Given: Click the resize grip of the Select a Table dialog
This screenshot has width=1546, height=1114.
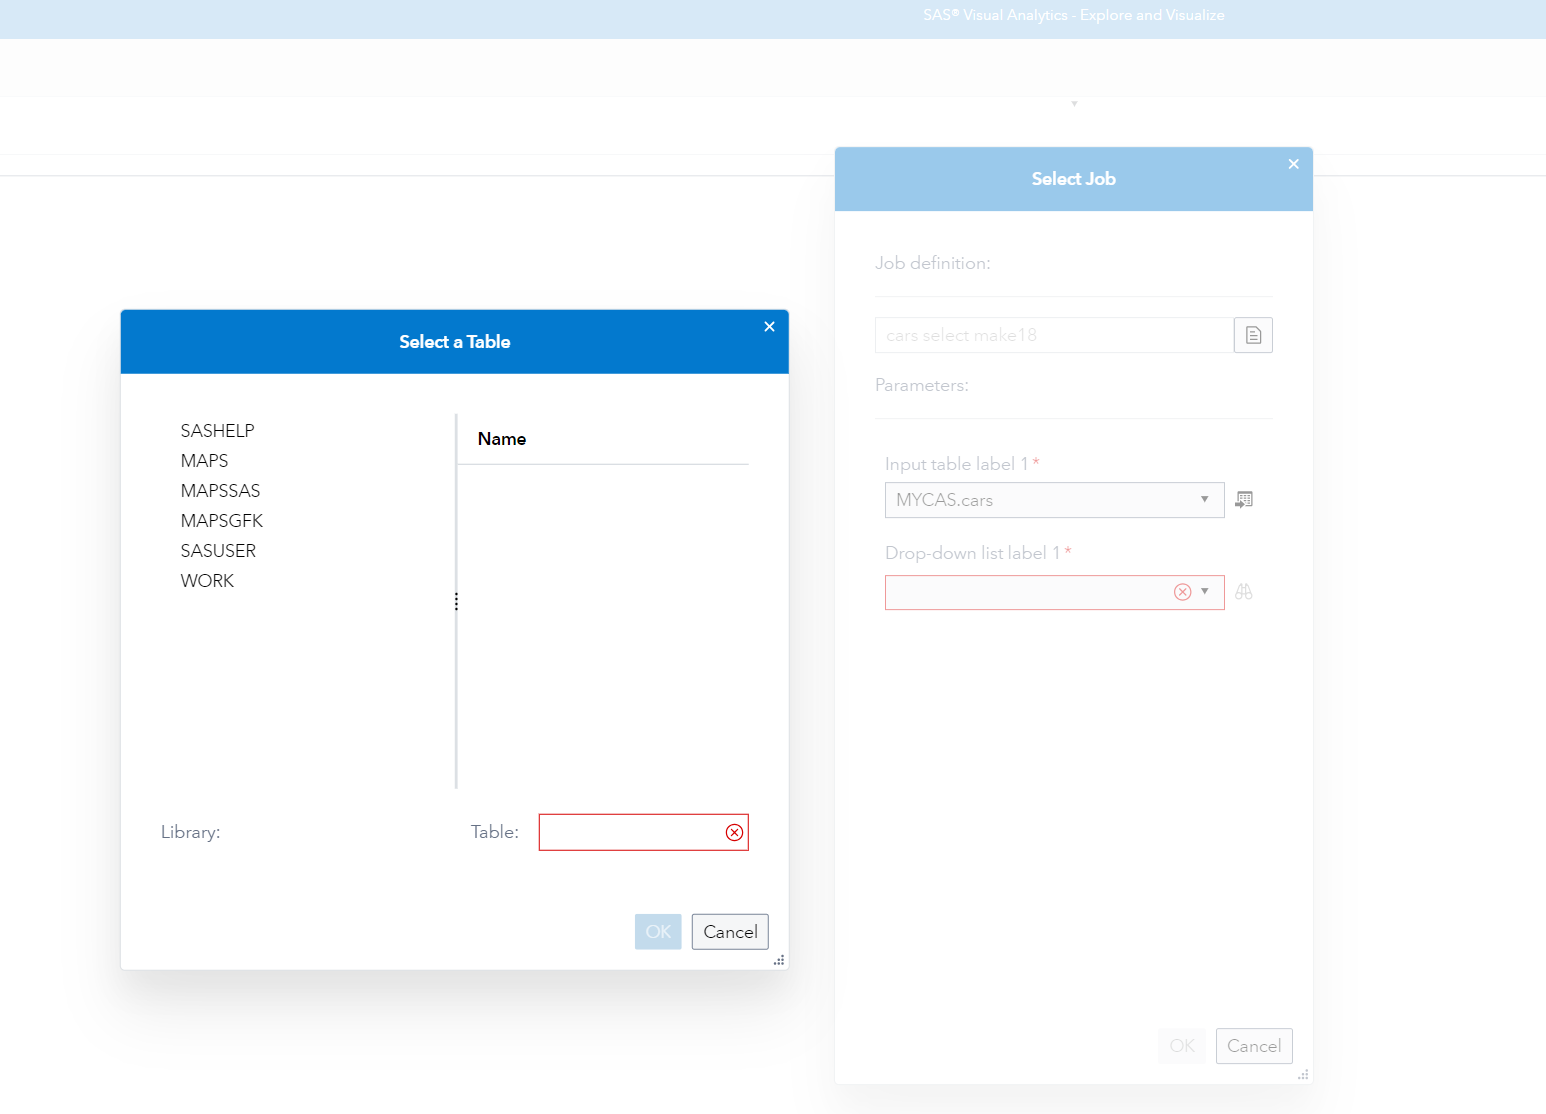Looking at the screenshot, I should pos(779,960).
